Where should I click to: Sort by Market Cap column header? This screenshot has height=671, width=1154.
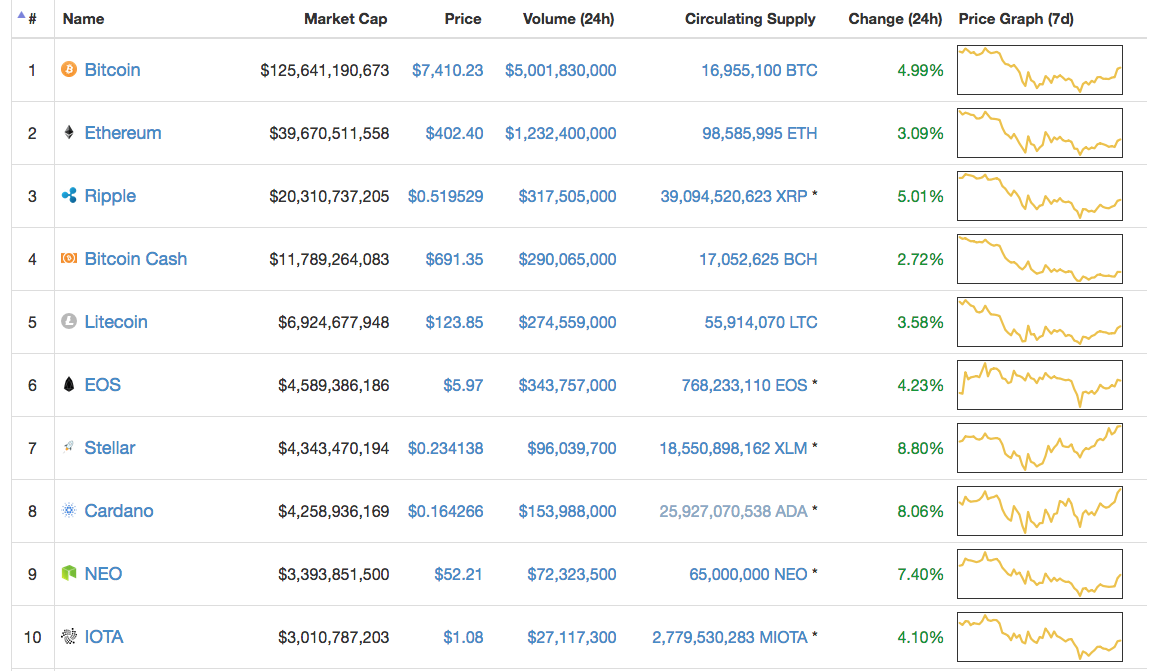point(345,19)
